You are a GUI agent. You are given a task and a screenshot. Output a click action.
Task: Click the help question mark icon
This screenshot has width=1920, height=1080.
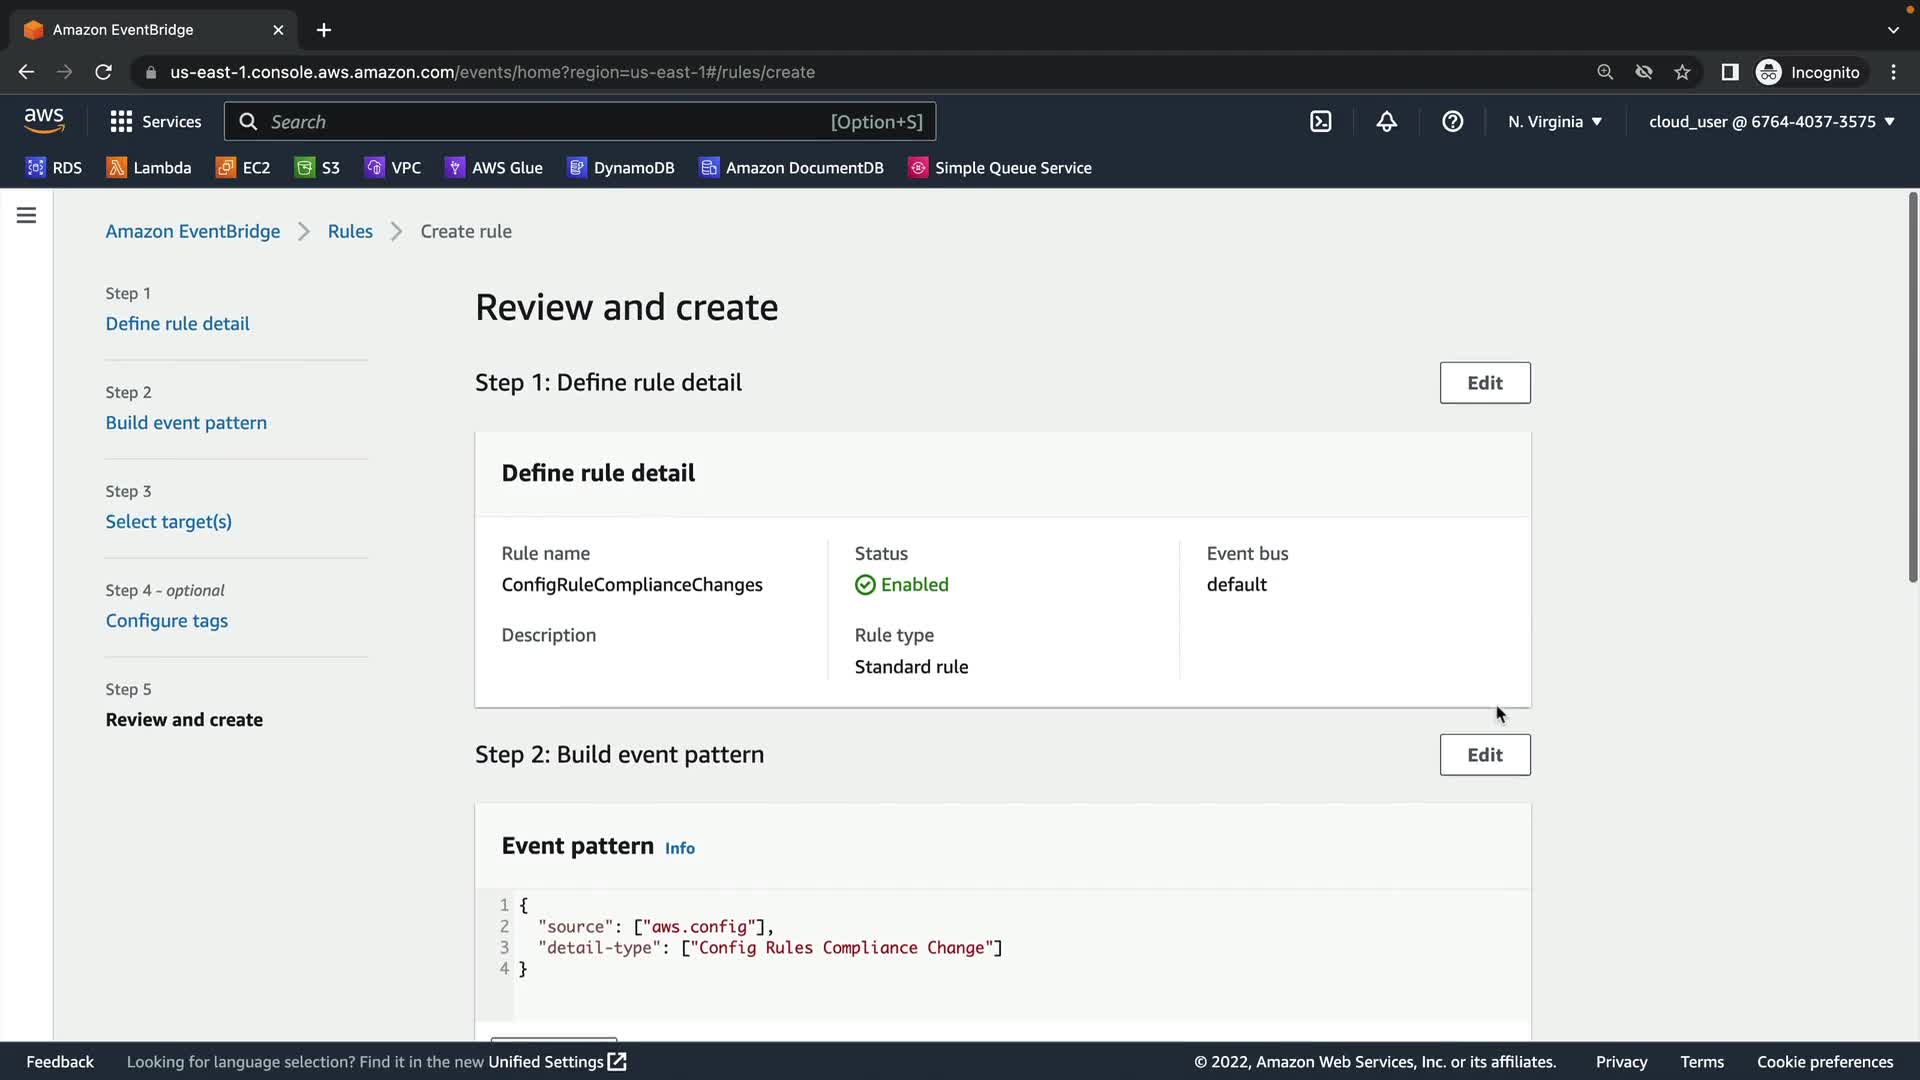1452,122
